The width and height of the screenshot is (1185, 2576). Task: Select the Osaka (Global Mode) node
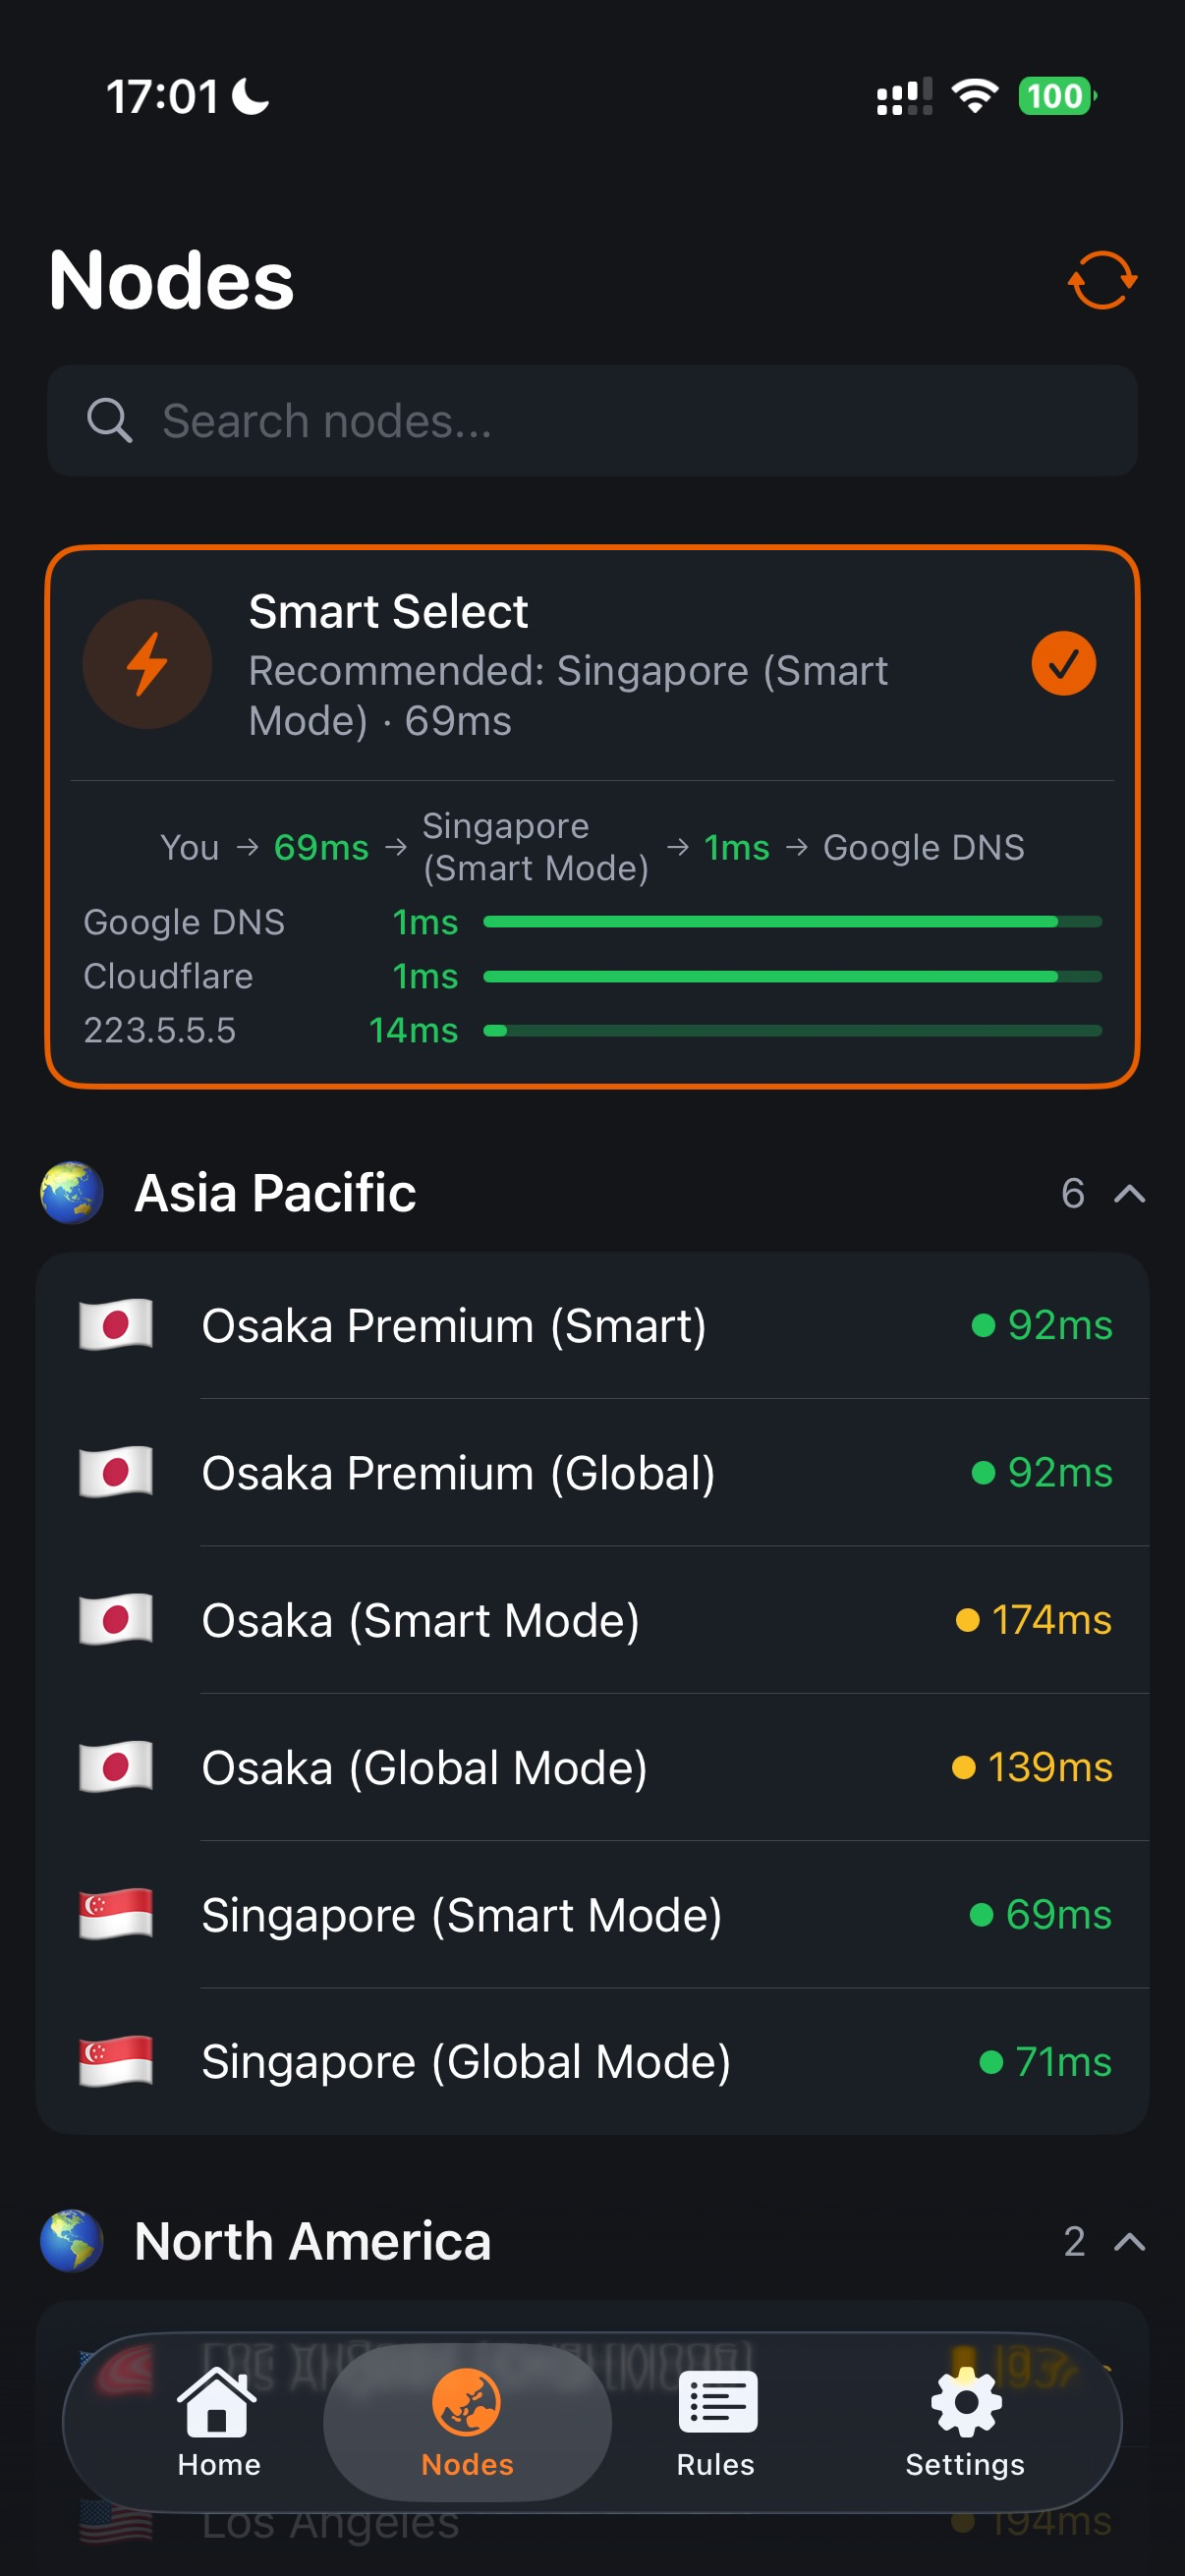592,1767
